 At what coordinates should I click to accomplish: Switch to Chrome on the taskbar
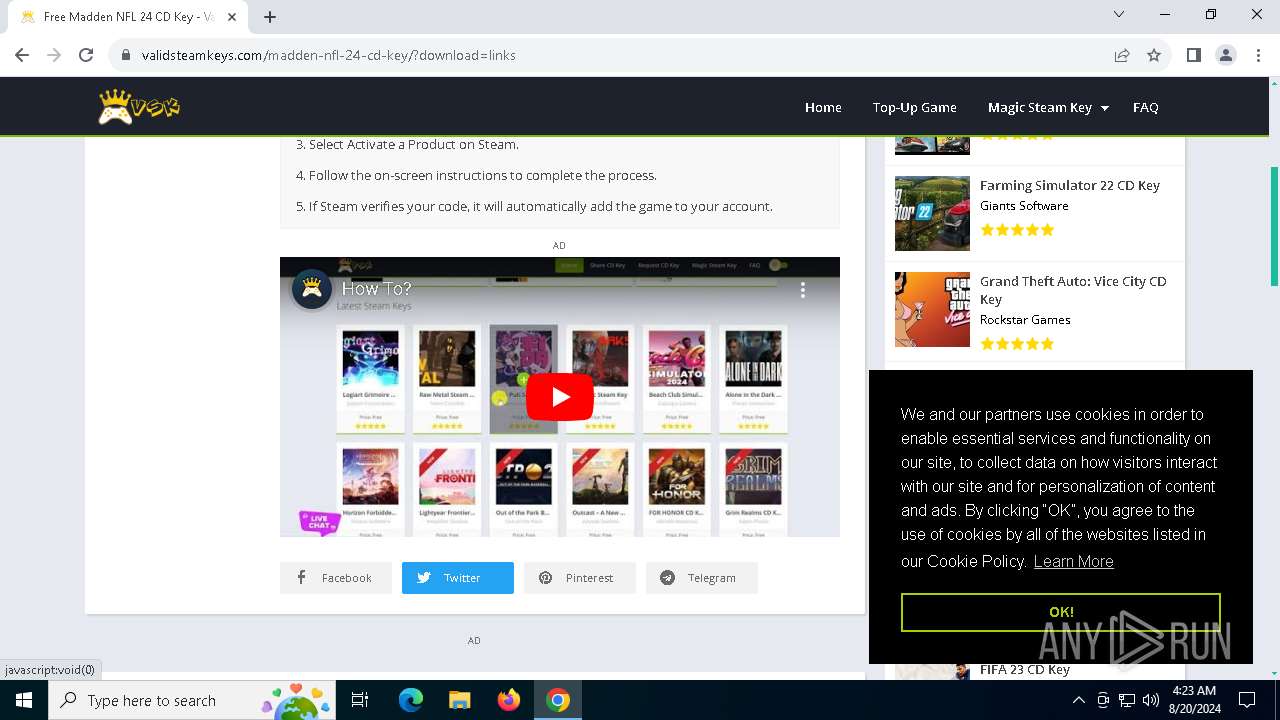click(558, 700)
